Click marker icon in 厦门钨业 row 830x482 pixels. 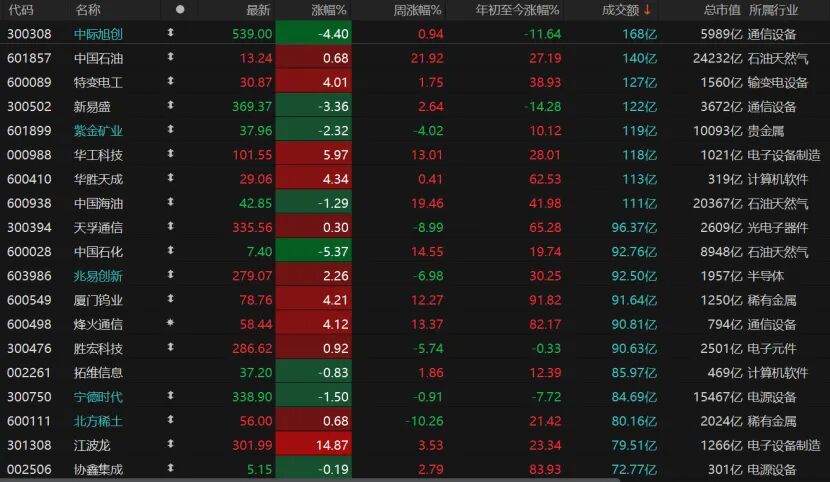point(170,299)
